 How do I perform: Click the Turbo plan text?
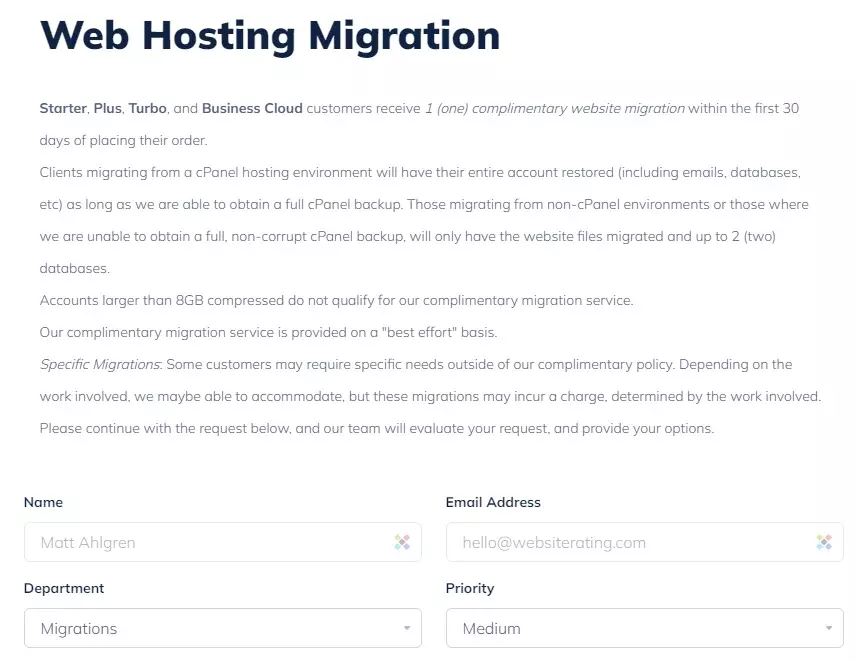click(148, 108)
